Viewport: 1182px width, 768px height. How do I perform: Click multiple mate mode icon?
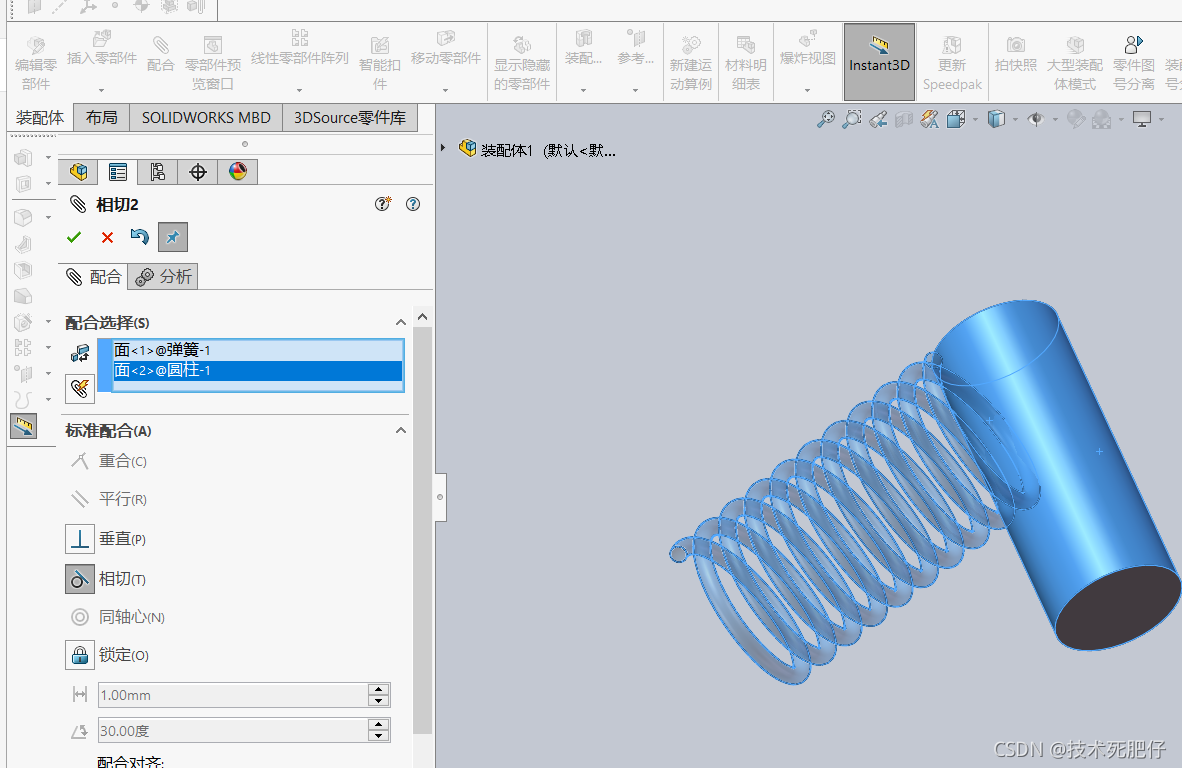click(80, 389)
